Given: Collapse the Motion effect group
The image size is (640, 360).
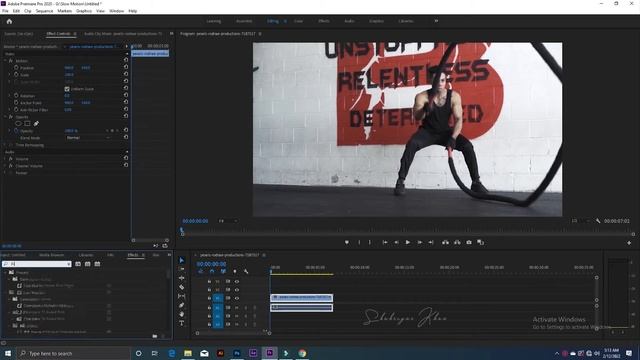Looking at the screenshot, I should pos(5,60).
